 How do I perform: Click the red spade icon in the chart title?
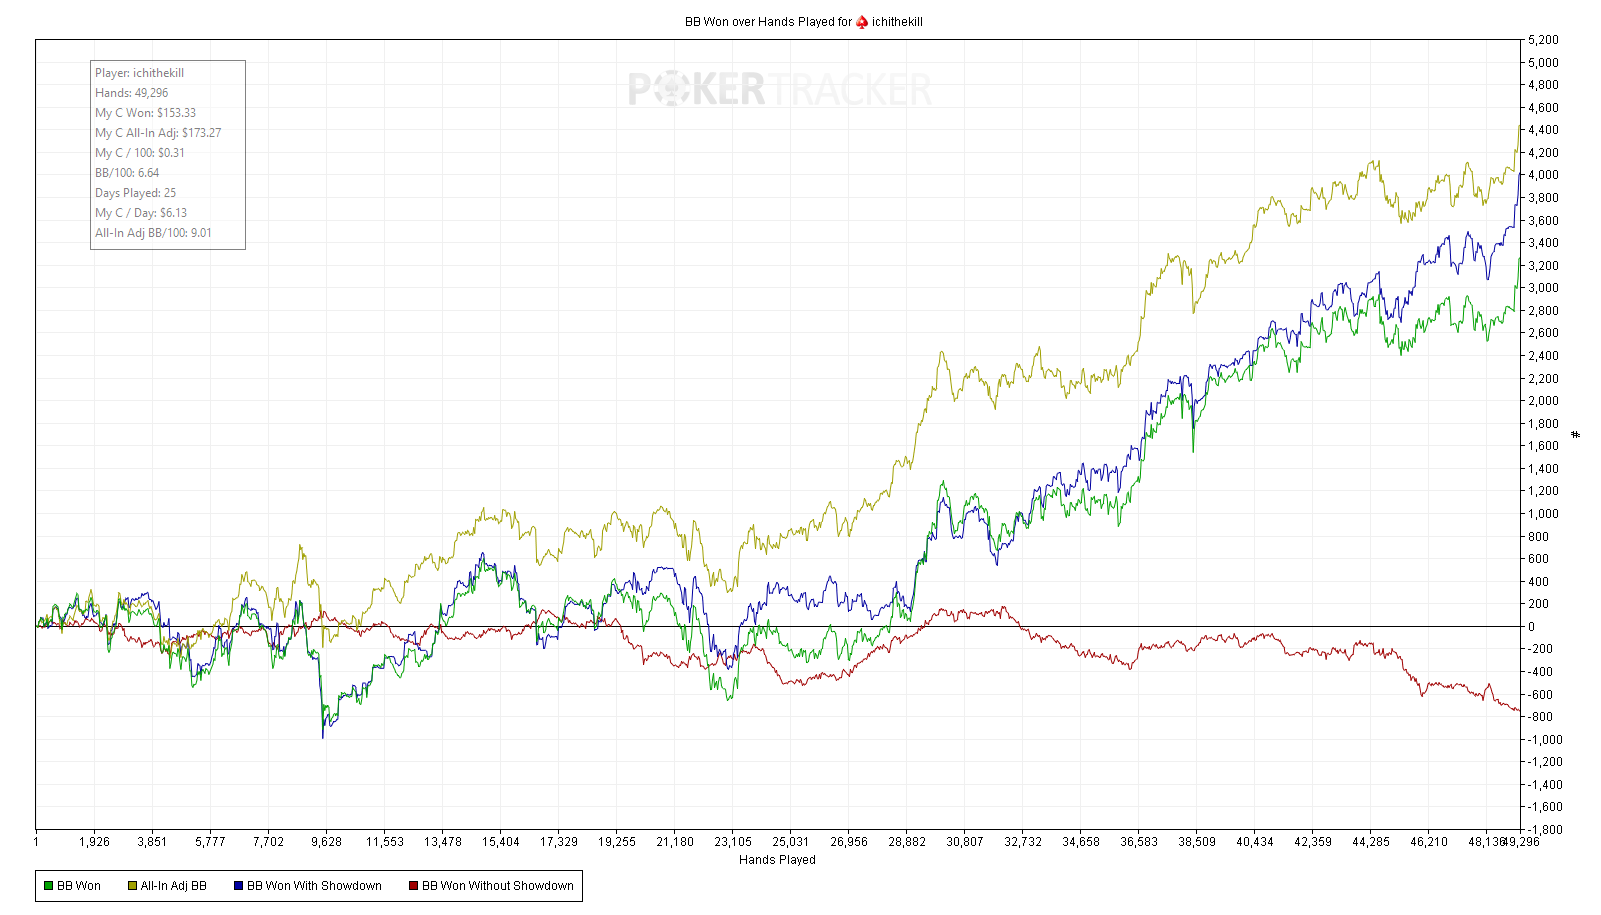pyautogui.click(x=862, y=22)
